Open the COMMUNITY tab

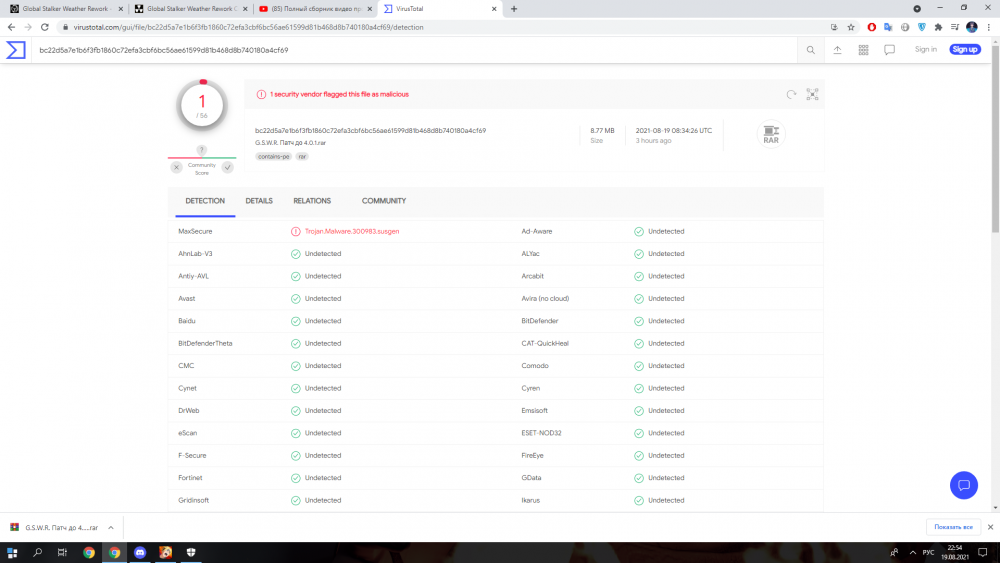[x=384, y=201]
